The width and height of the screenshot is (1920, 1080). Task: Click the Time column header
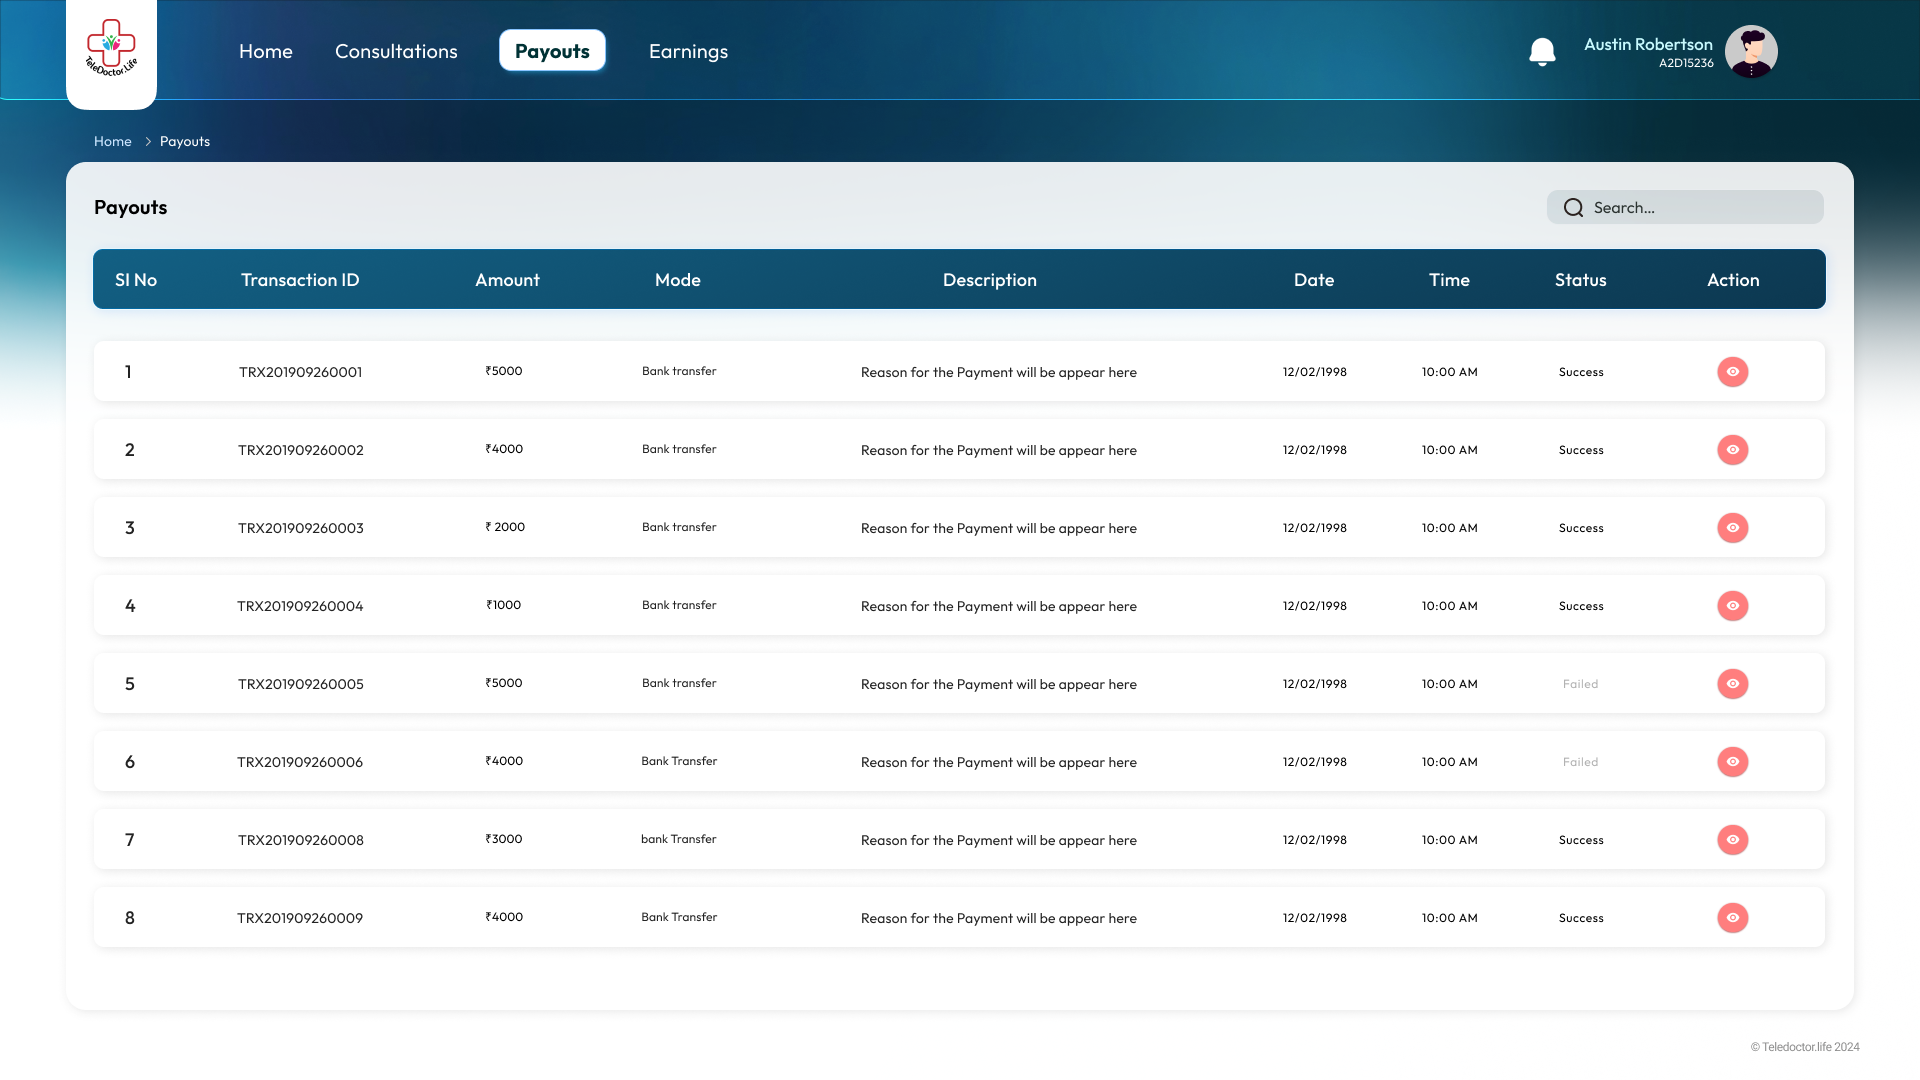tap(1449, 280)
